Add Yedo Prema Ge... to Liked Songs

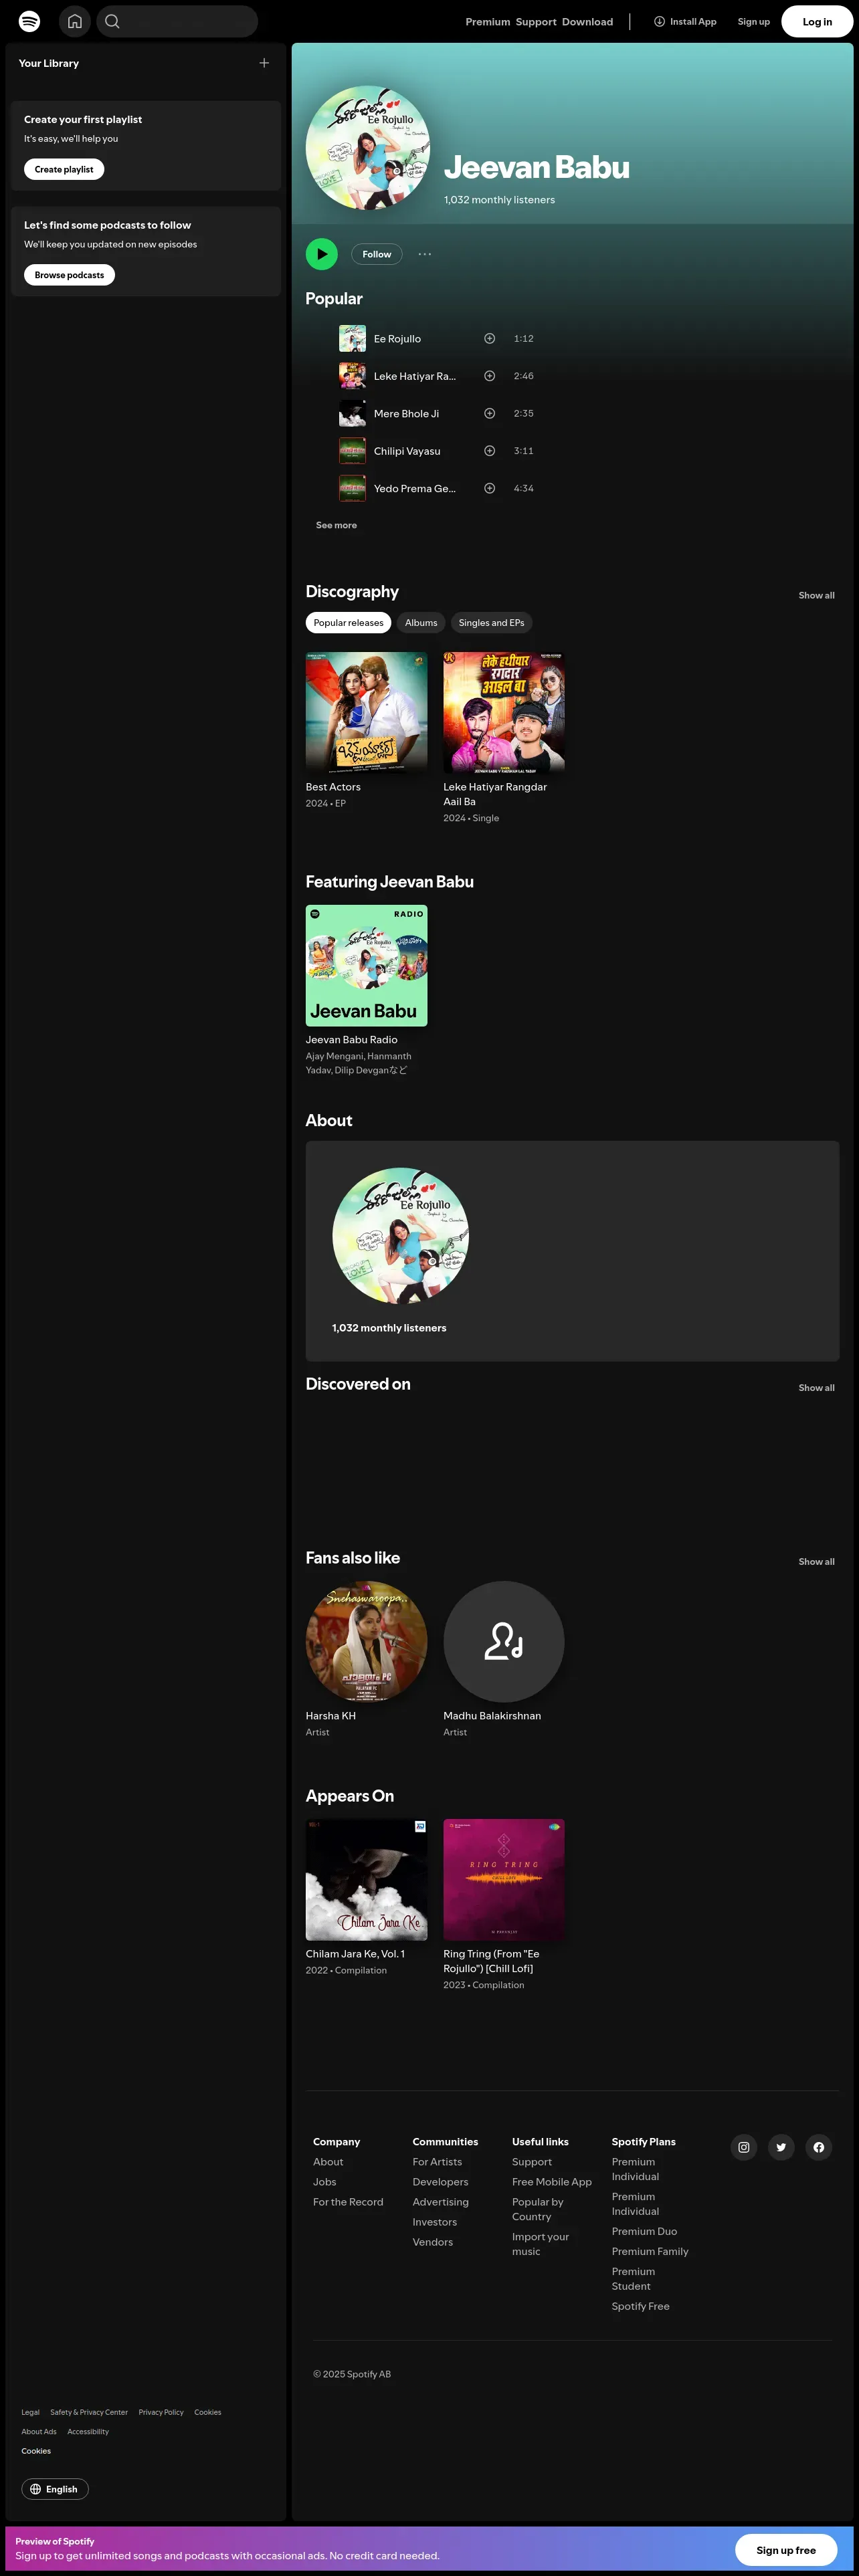pos(490,489)
